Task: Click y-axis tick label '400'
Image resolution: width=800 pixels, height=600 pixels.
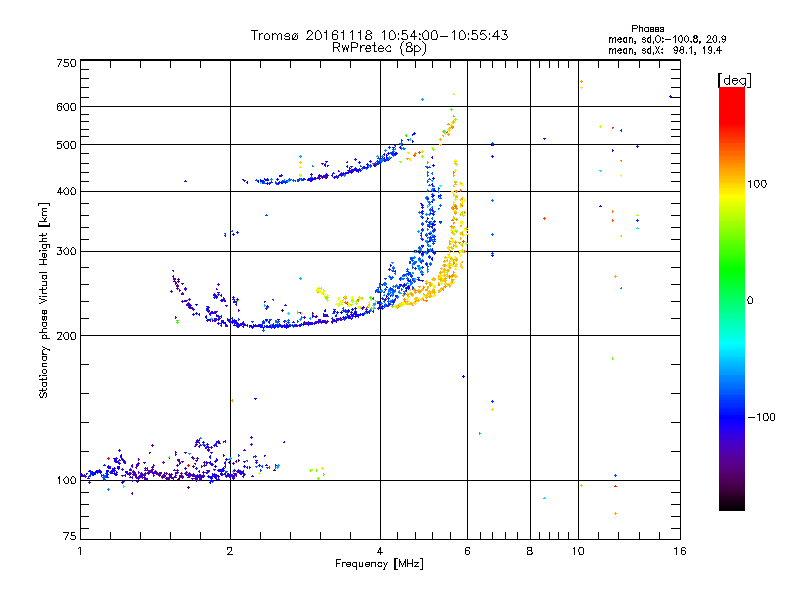Action: 67,192
